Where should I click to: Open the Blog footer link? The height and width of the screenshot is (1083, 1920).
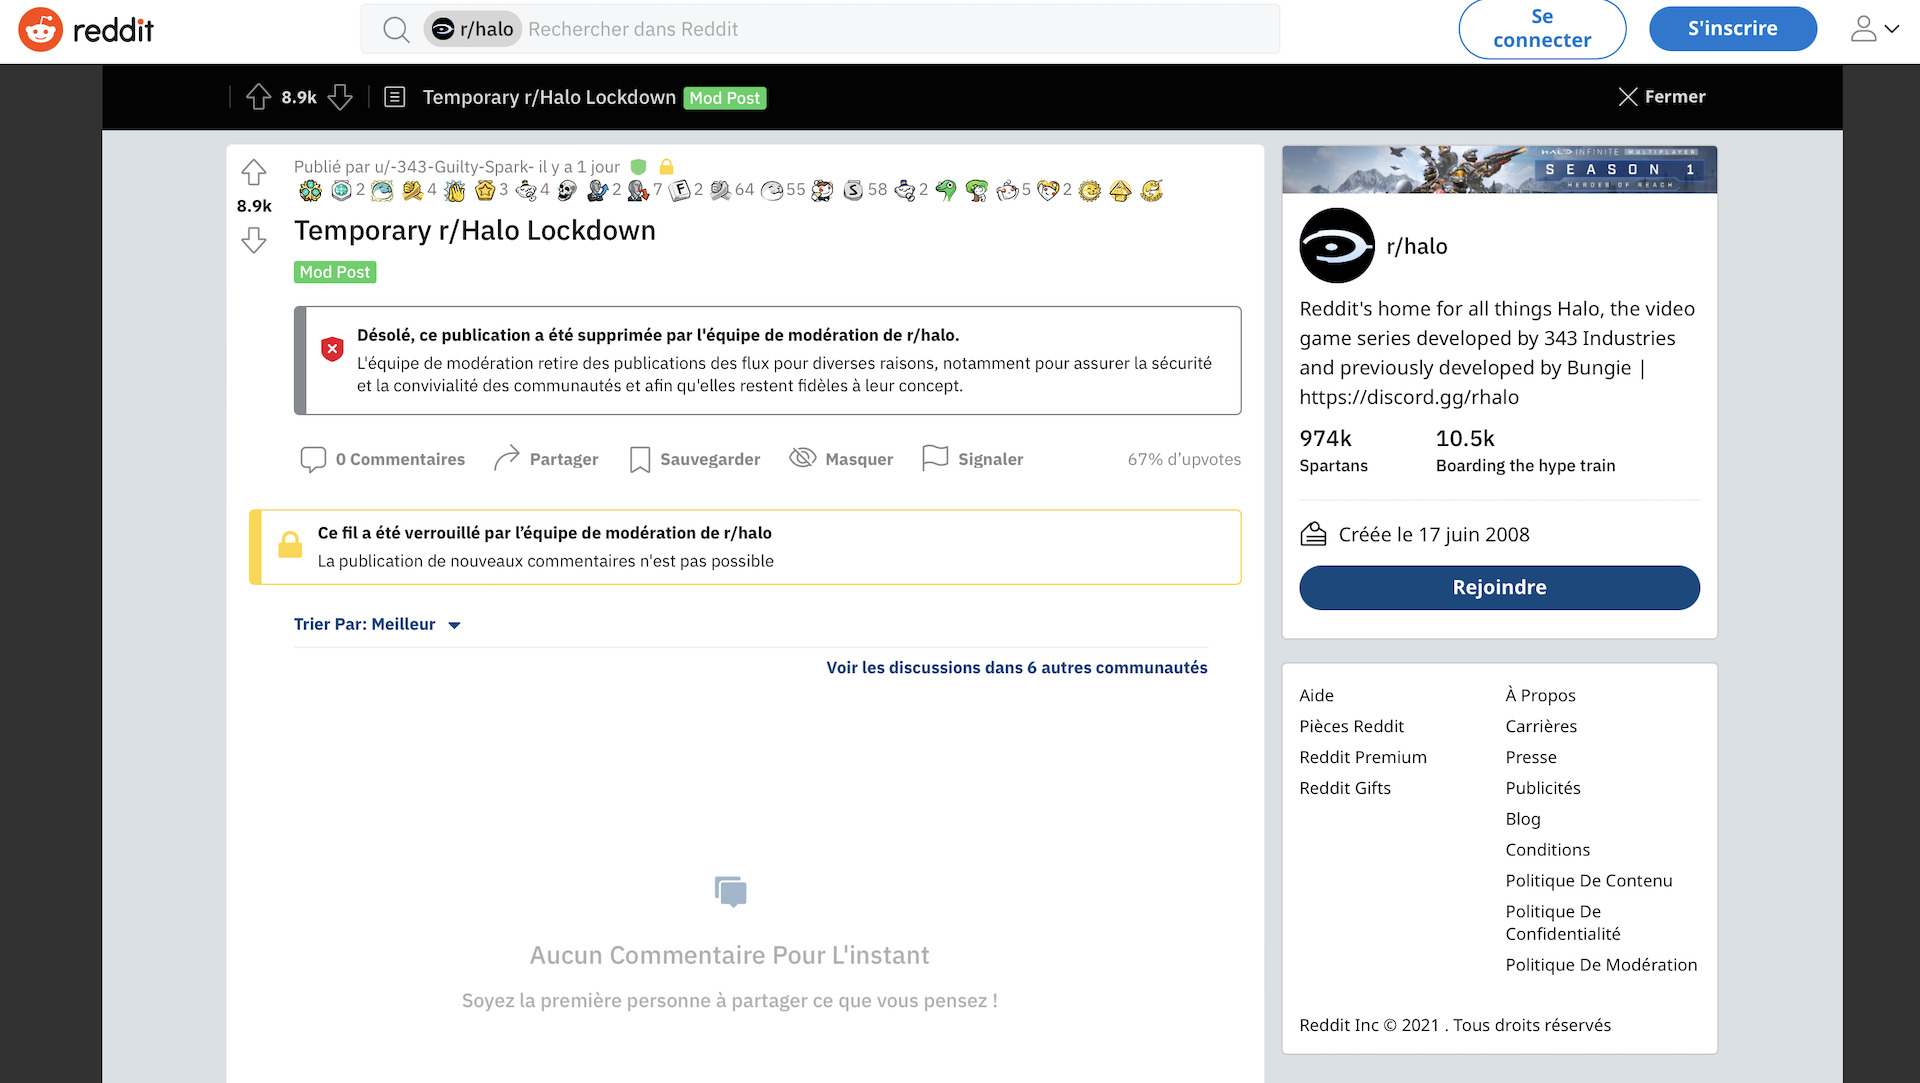1523,819
